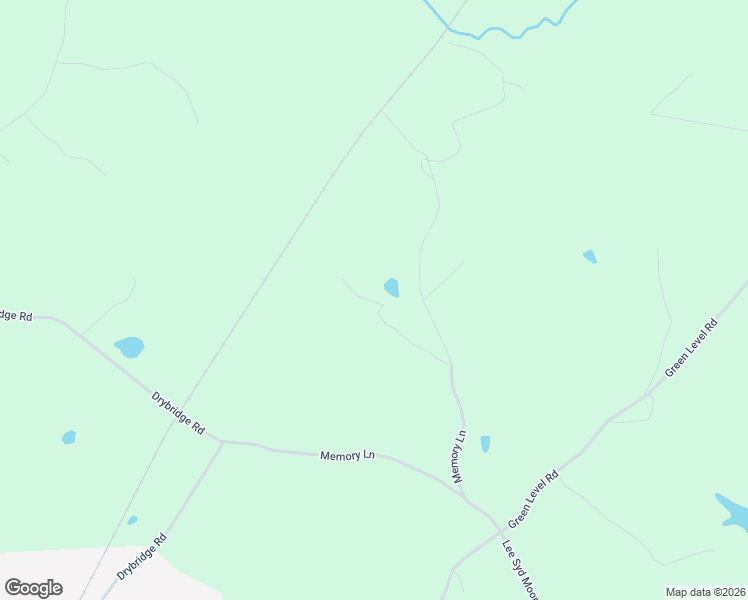Click the Google logo
The image size is (748, 600).
(34, 588)
